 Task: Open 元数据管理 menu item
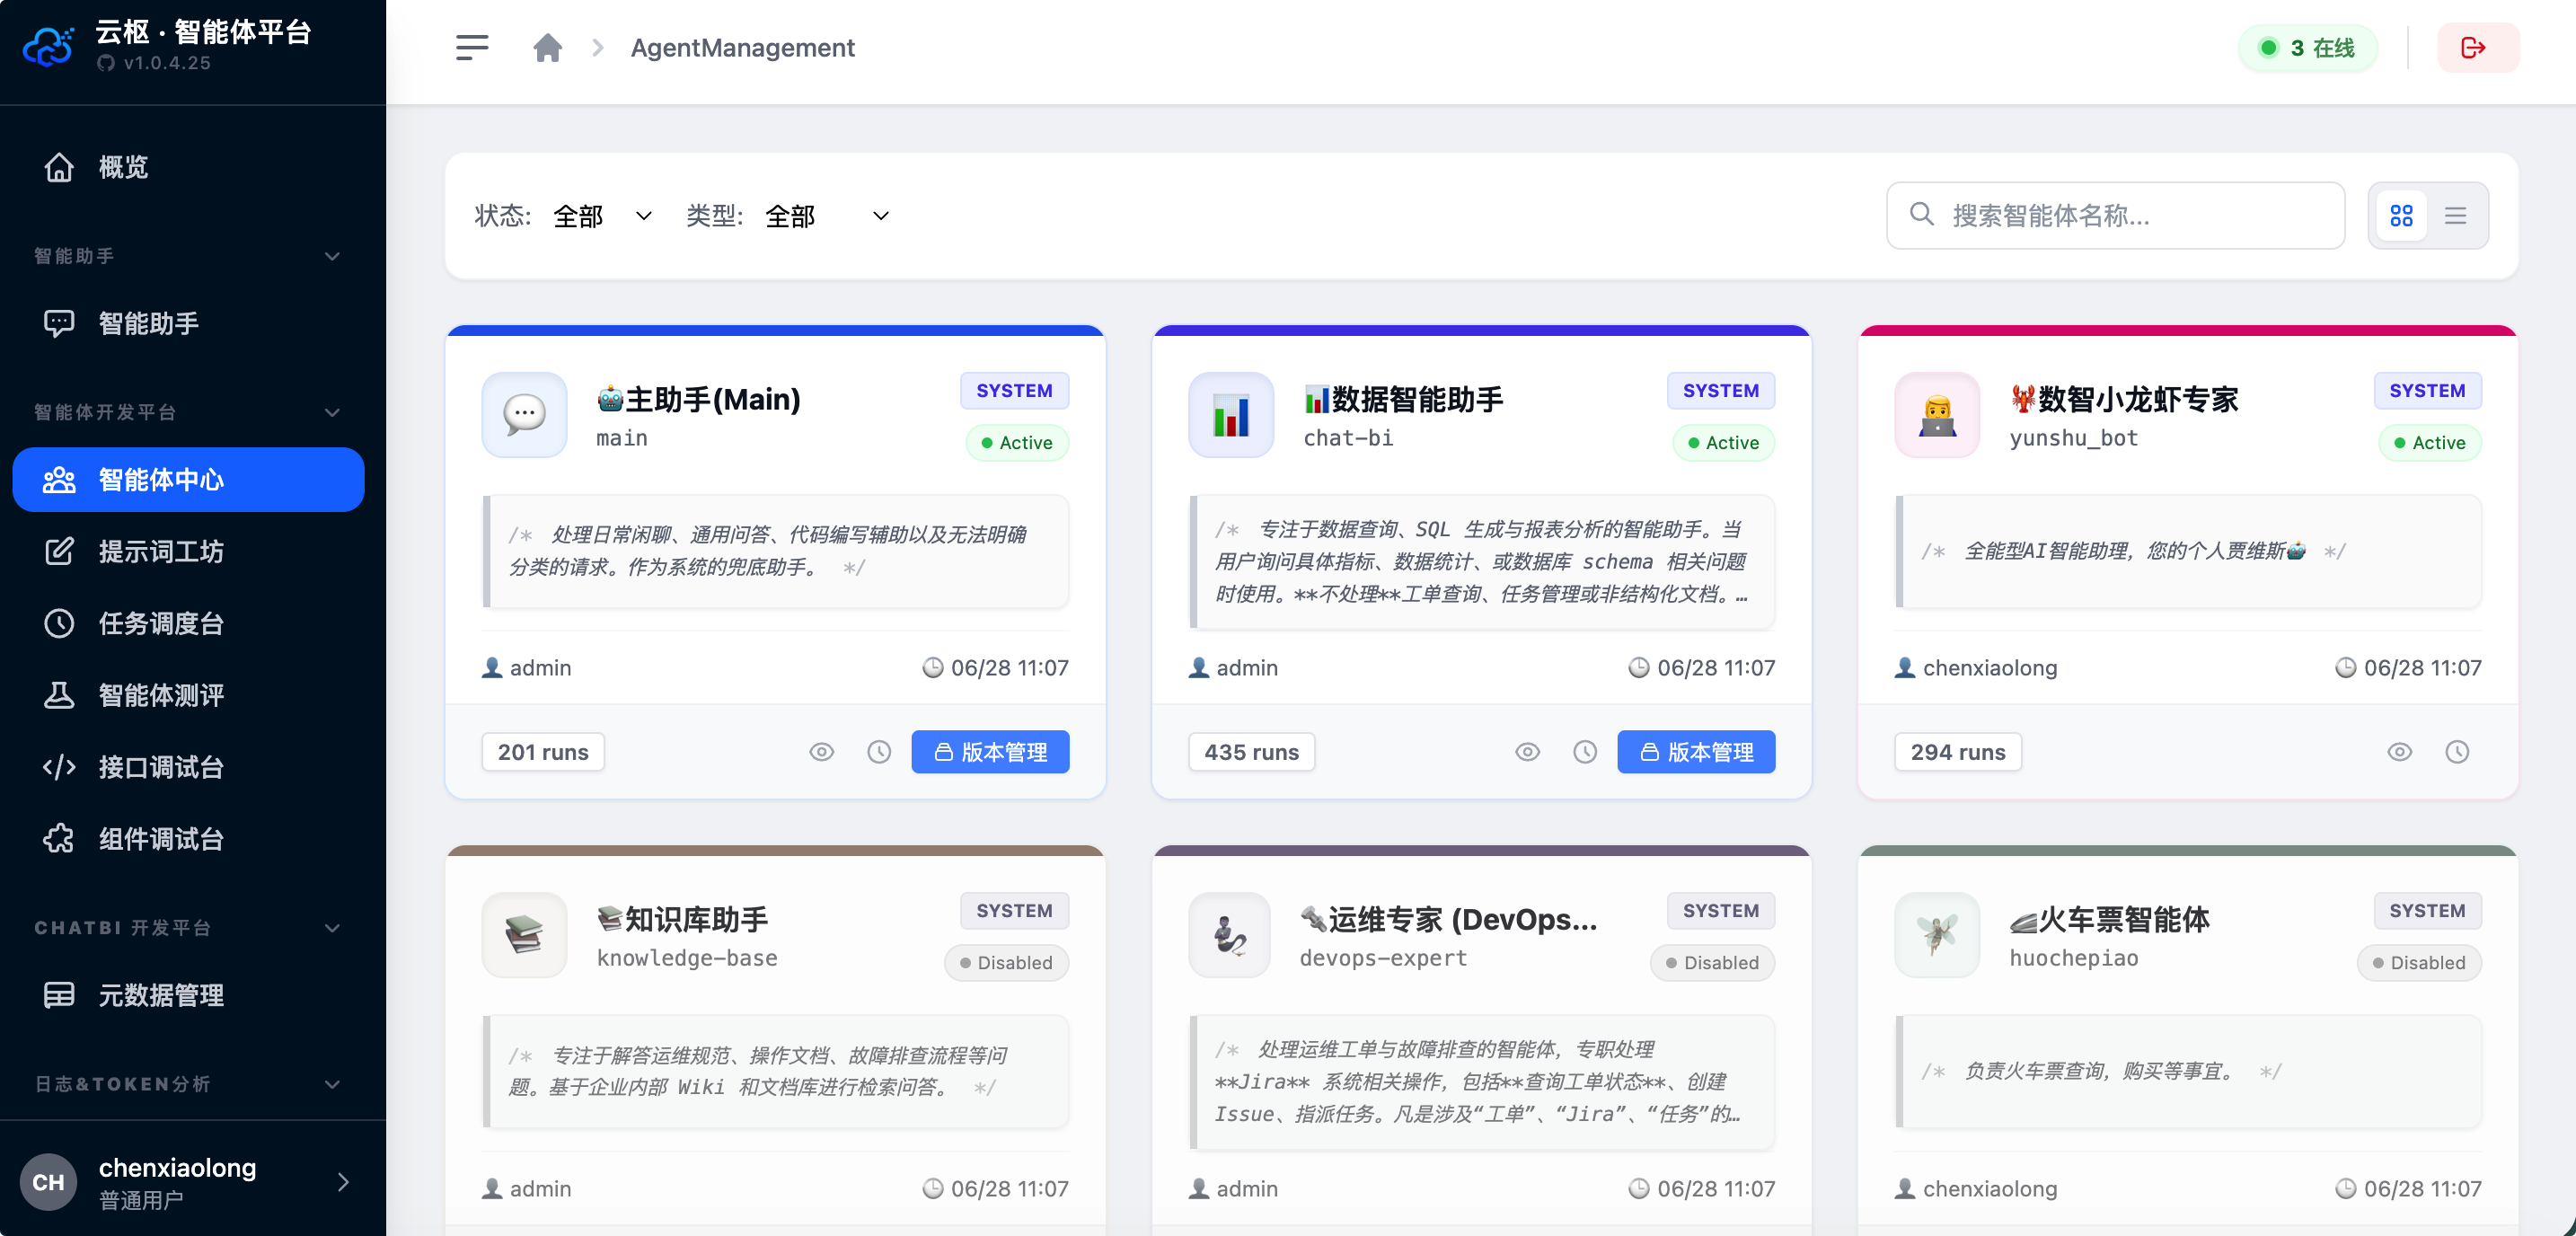pyautogui.click(x=188, y=995)
